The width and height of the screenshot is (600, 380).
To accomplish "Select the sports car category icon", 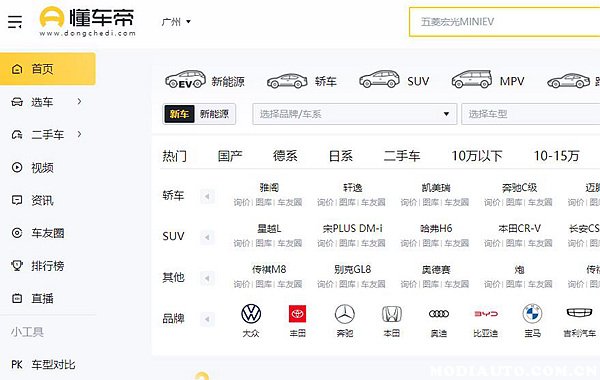I will click(568, 81).
